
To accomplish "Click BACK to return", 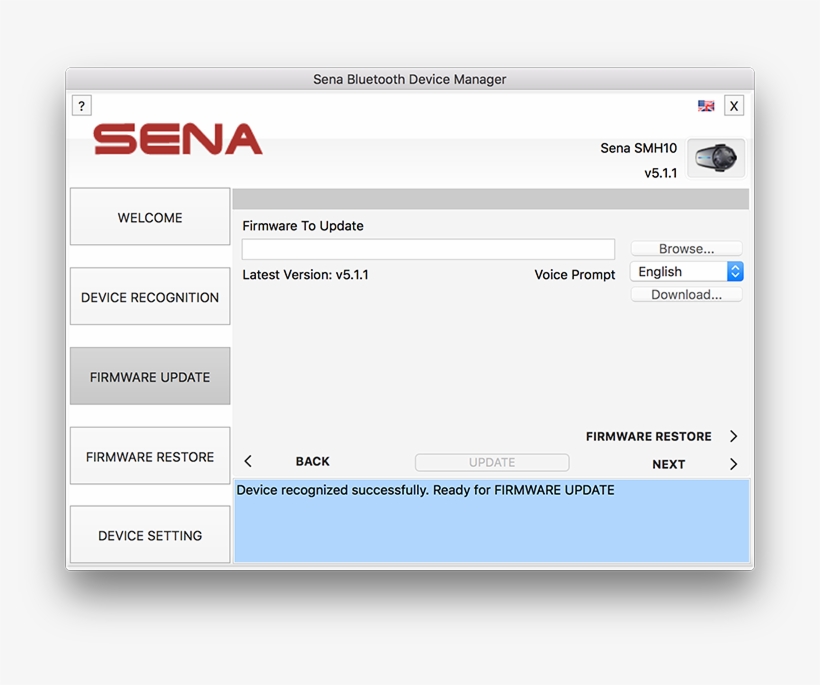I will point(312,462).
